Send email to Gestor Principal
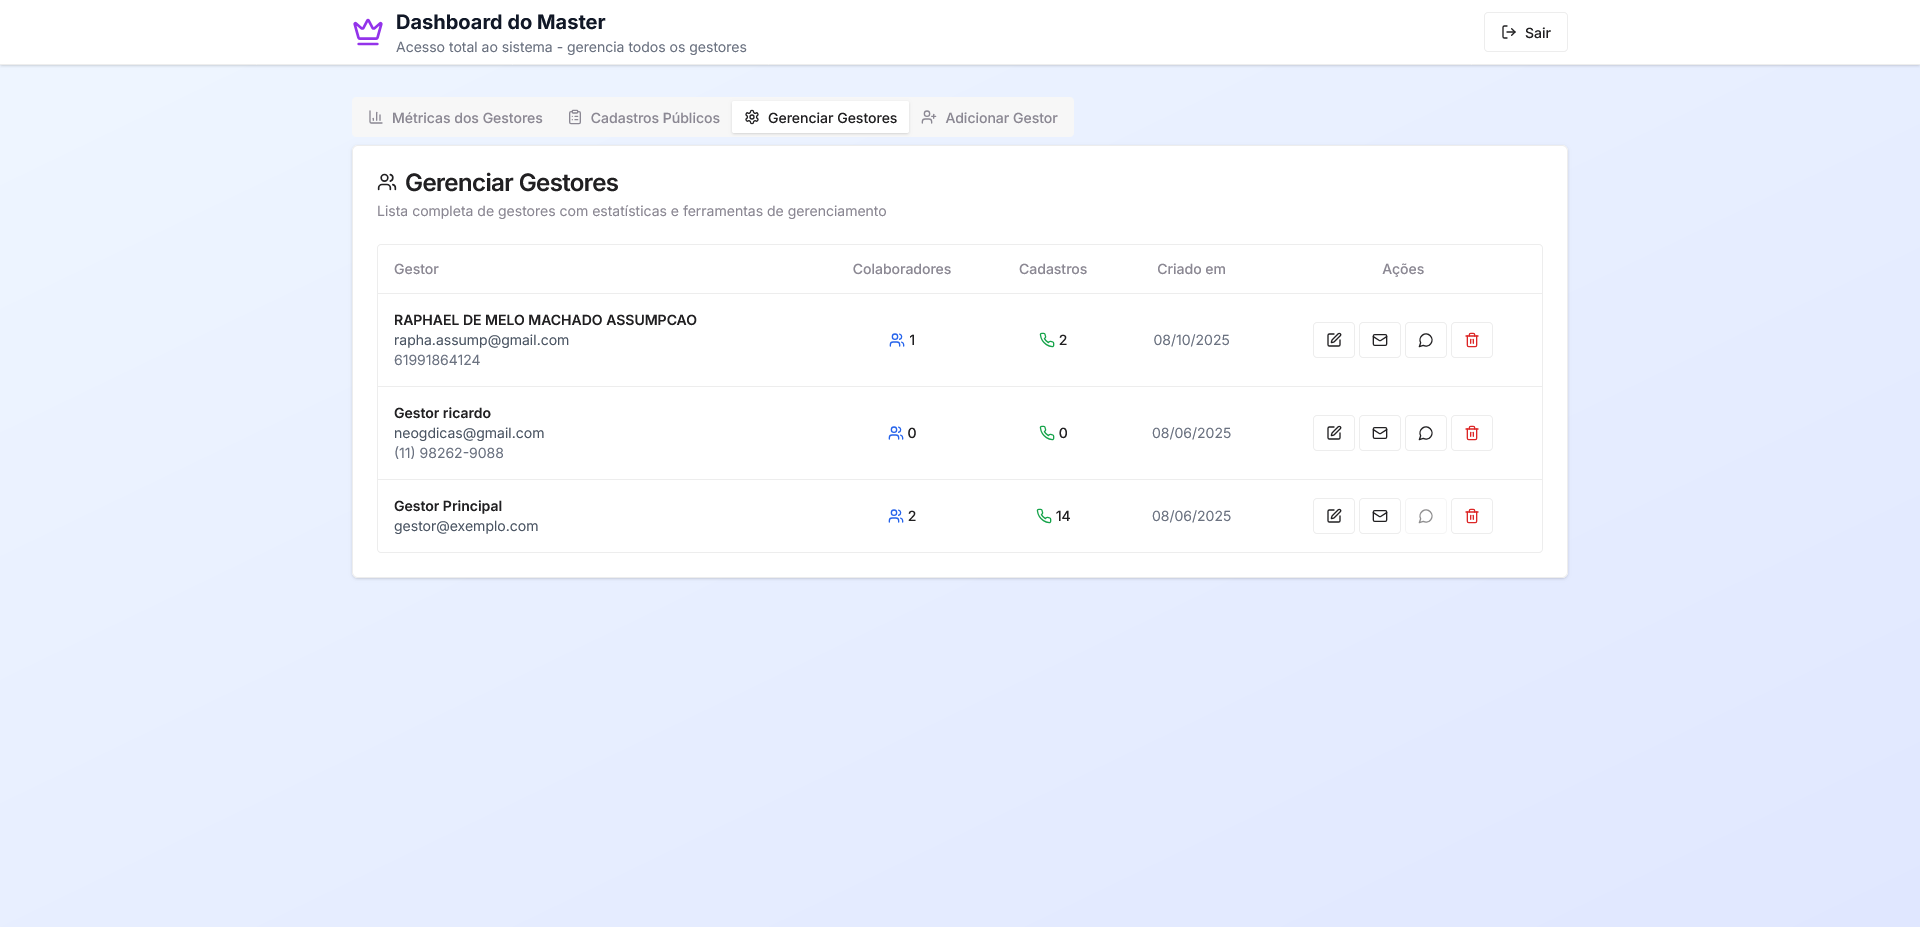 [x=1379, y=516]
